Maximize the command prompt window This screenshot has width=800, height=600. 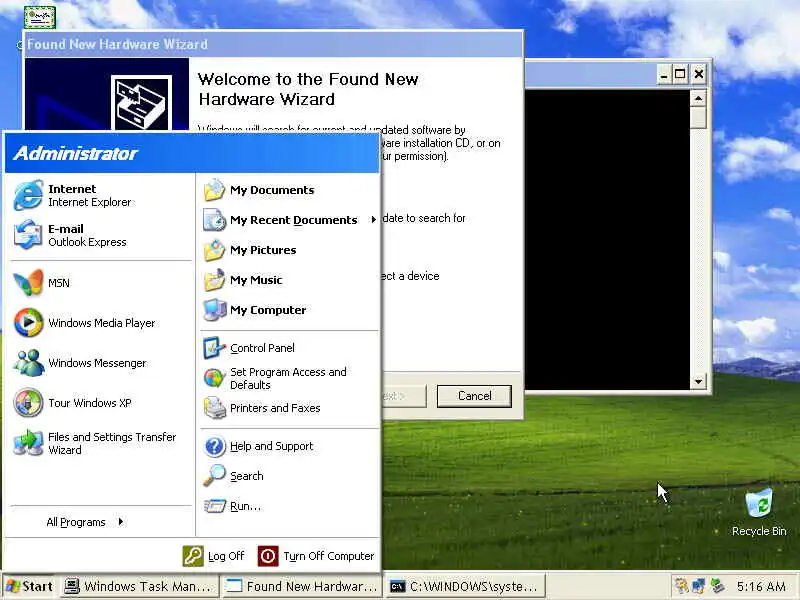680,74
